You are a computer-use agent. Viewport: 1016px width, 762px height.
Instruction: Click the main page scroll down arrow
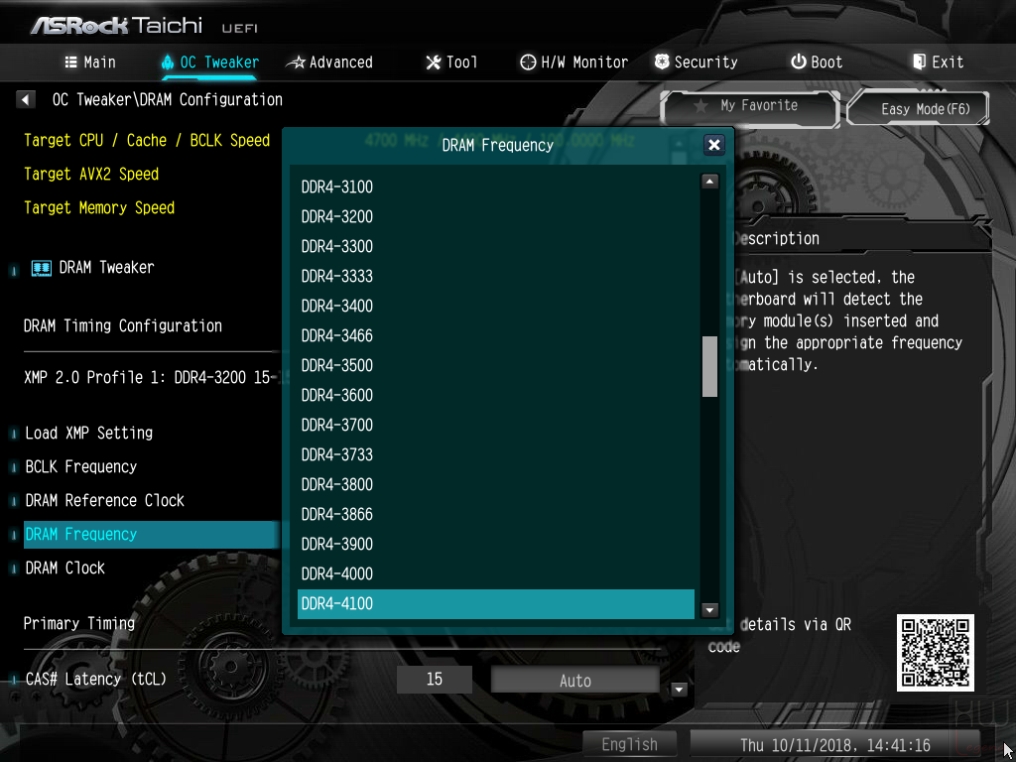coord(678,689)
